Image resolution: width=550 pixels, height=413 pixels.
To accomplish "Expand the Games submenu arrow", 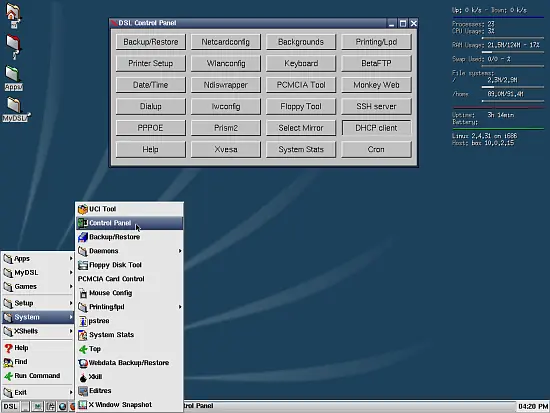I will (x=71, y=287).
